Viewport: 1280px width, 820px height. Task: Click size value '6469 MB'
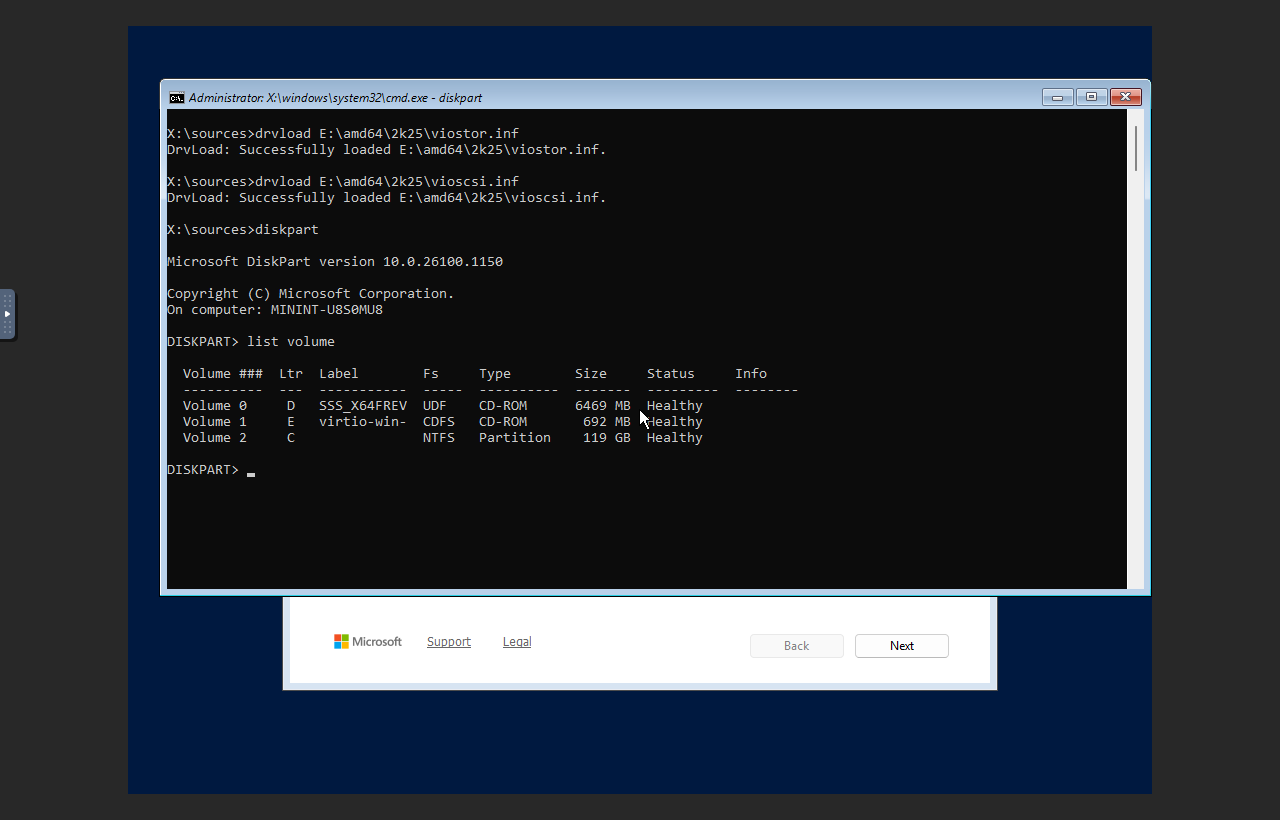click(x=603, y=406)
